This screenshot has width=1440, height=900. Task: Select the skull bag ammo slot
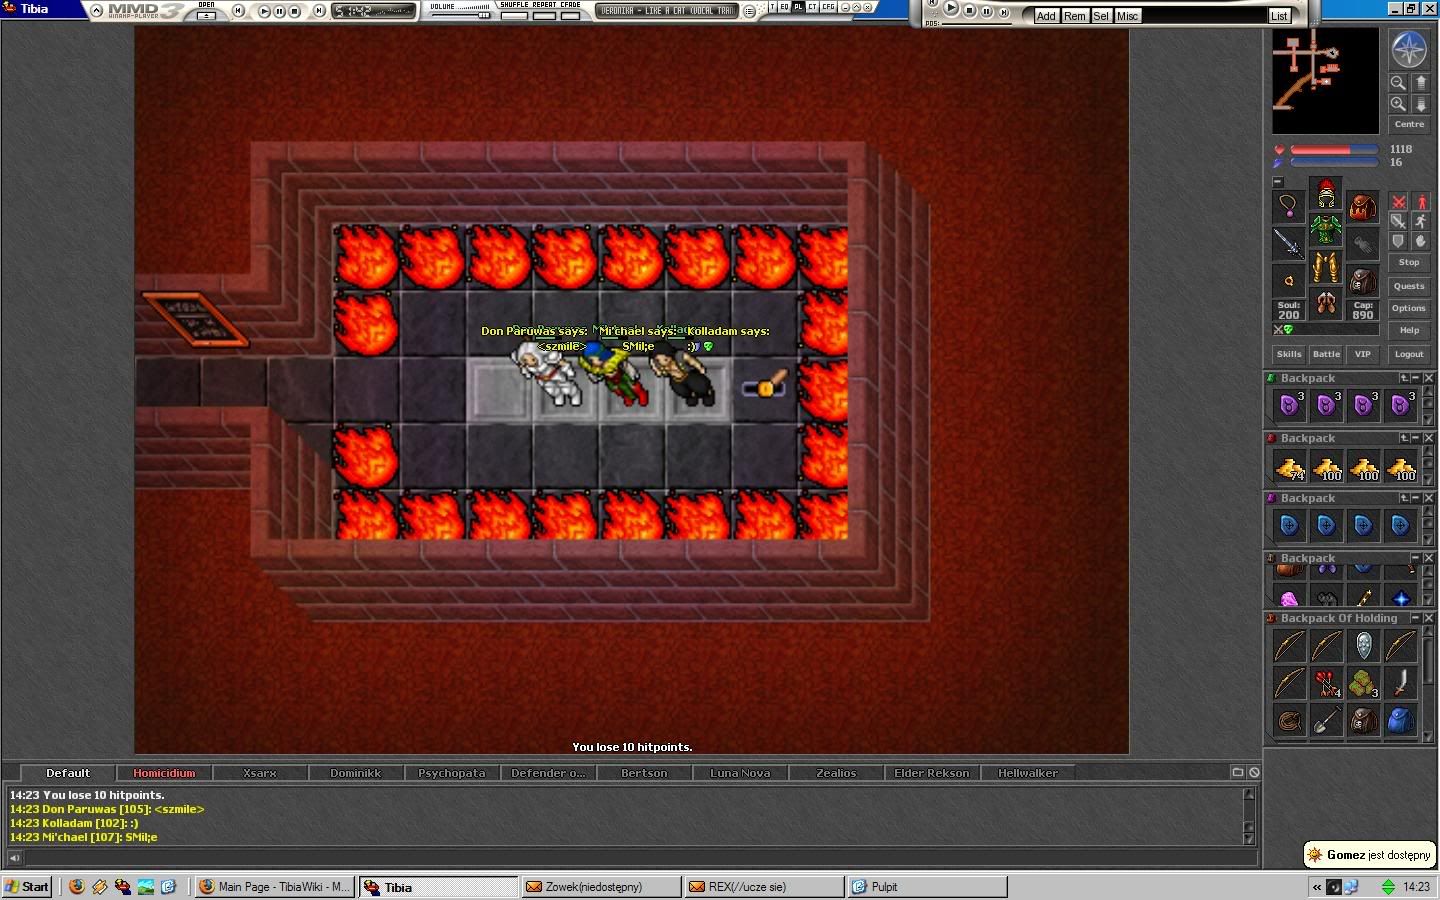coord(1362,280)
